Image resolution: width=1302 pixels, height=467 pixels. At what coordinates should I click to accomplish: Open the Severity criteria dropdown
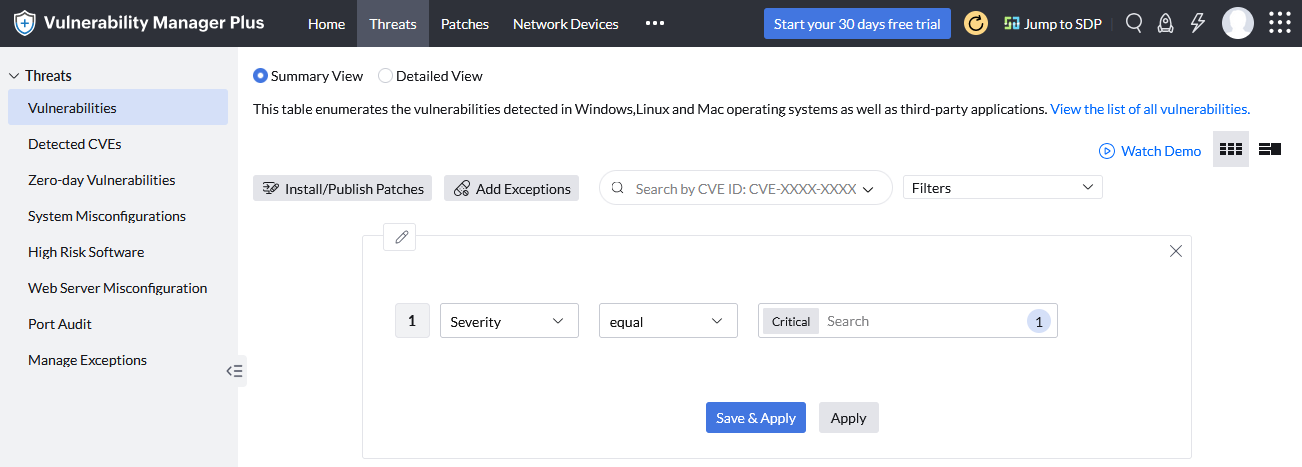(509, 321)
